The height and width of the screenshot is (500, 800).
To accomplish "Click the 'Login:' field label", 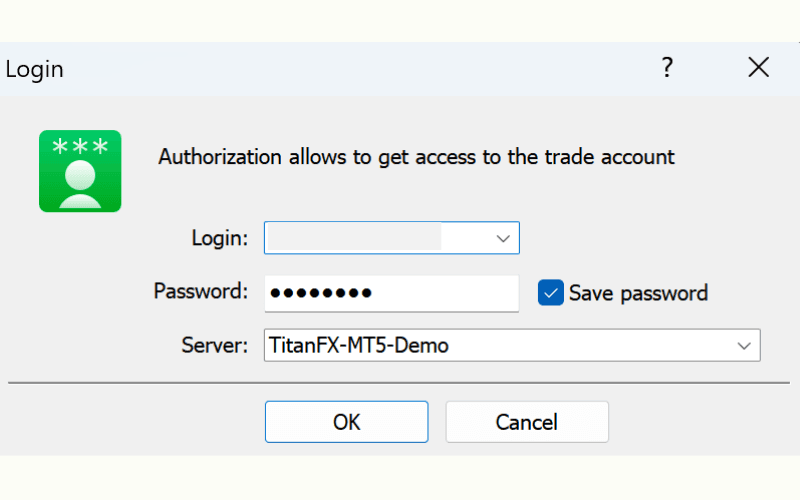I will click(x=219, y=238).
